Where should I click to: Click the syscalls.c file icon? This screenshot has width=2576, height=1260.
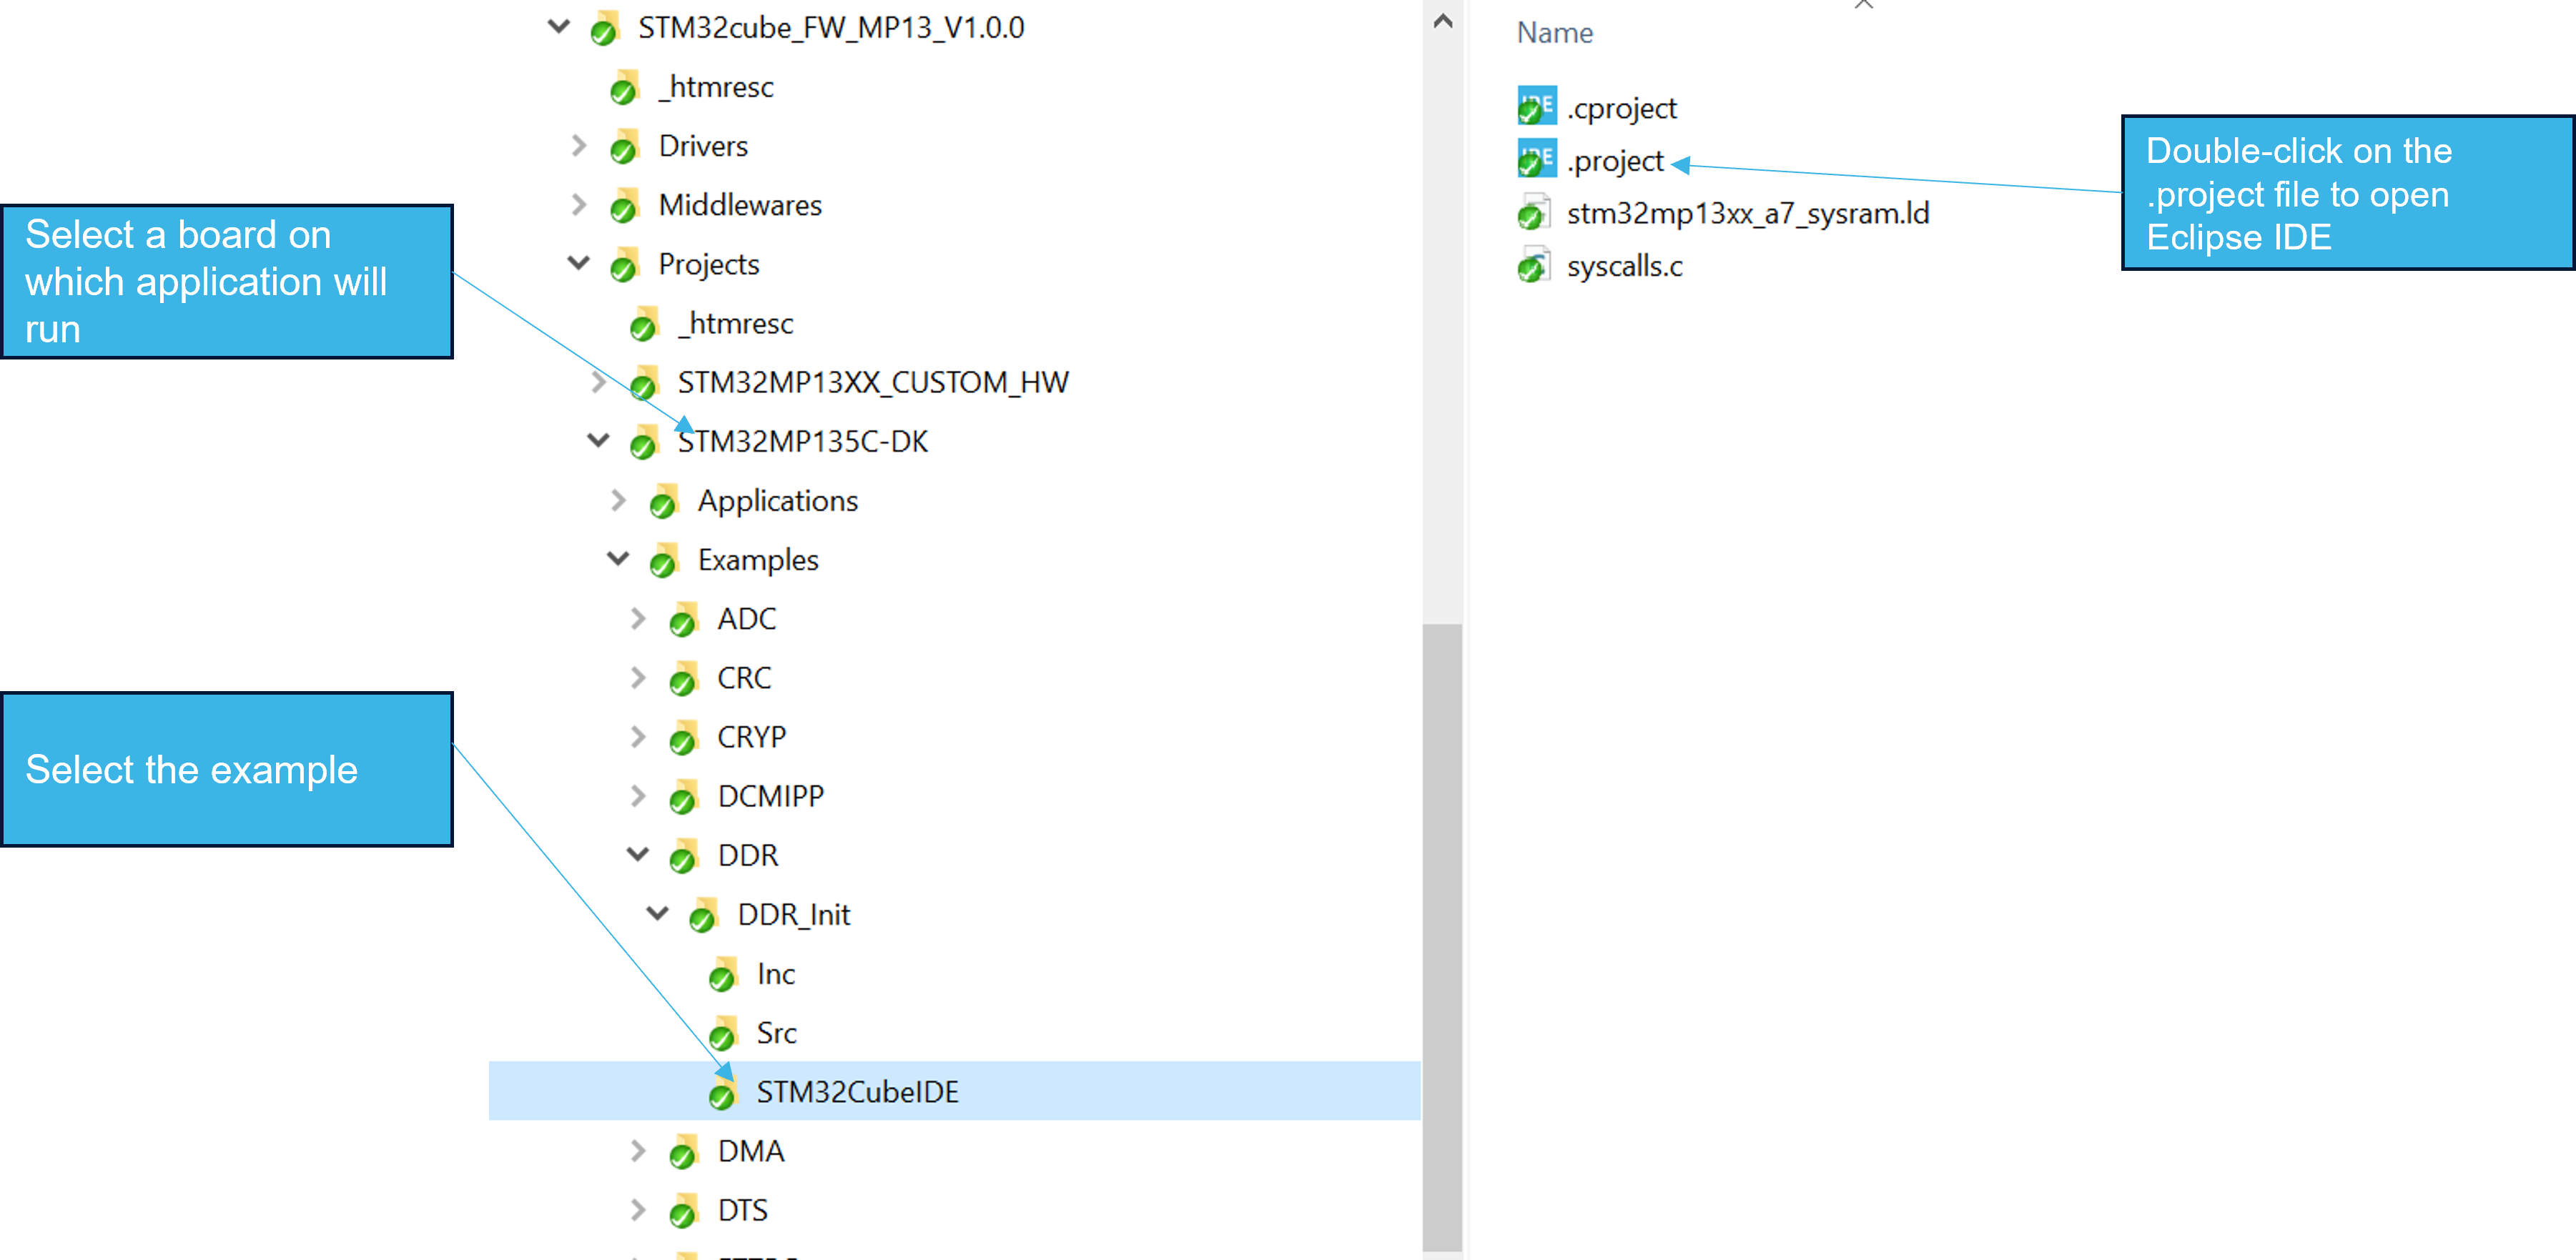click(x=1534, y=265)
